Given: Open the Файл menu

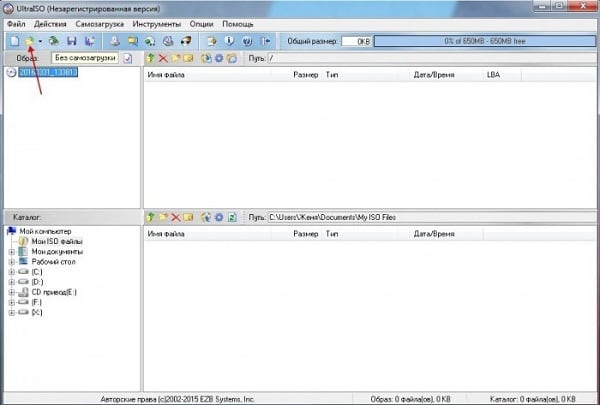Looking at the screenshot, I should pos(16,24).
